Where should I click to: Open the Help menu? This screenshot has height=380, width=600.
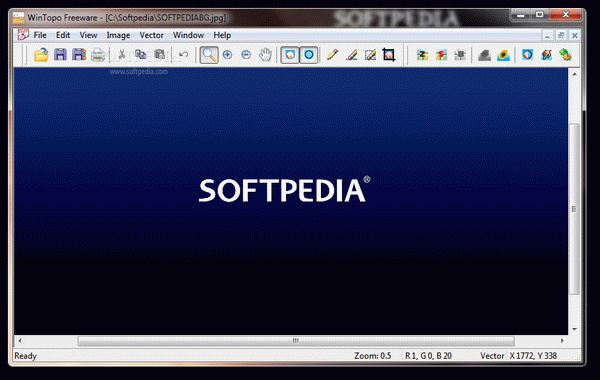pos(222,35)
